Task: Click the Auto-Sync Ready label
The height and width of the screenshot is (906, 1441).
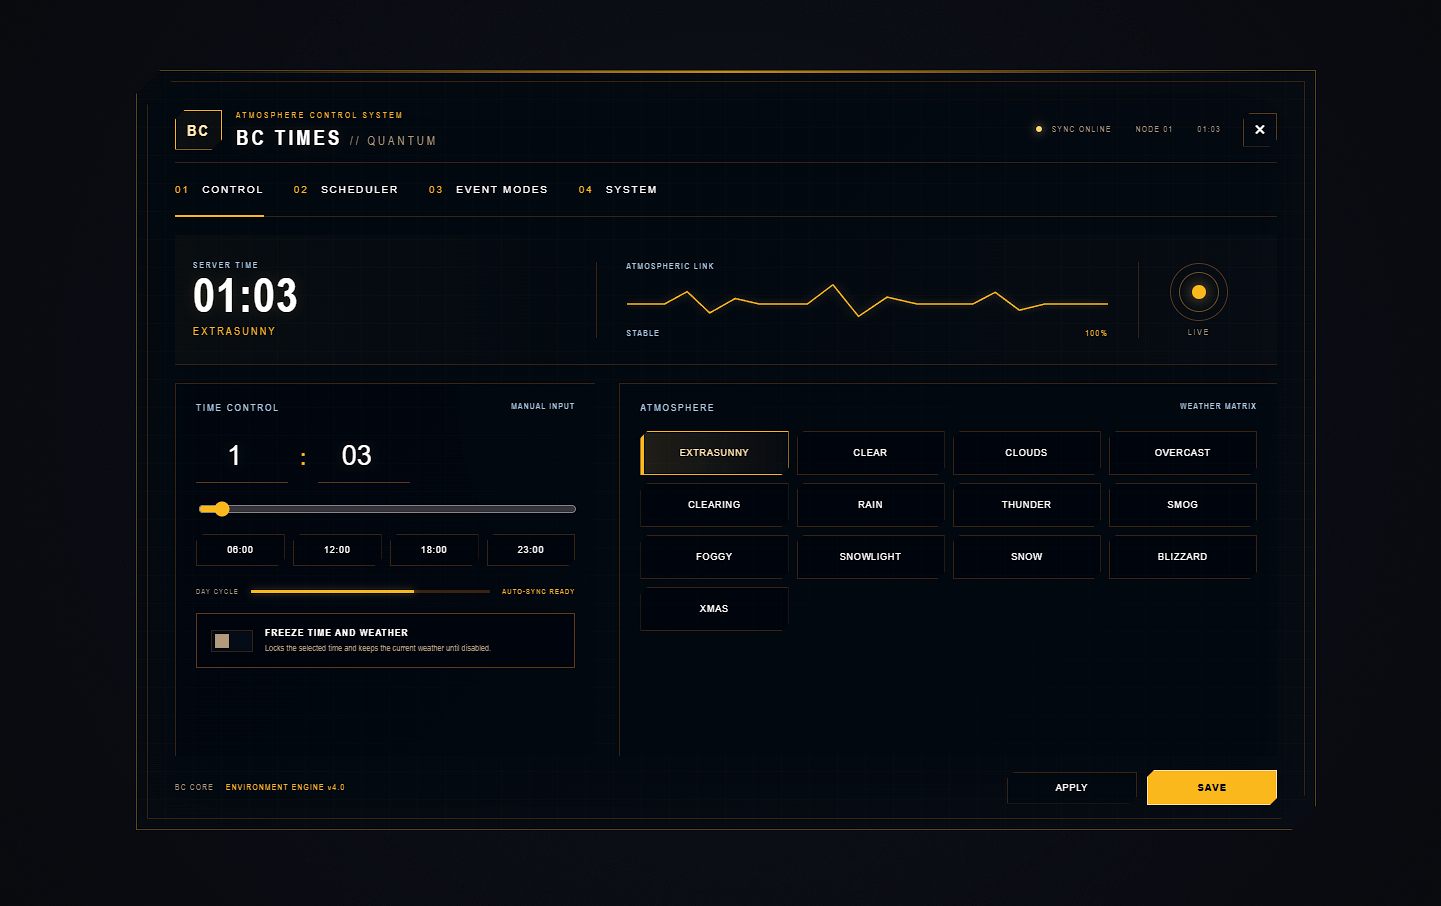Action: point(538,592)
